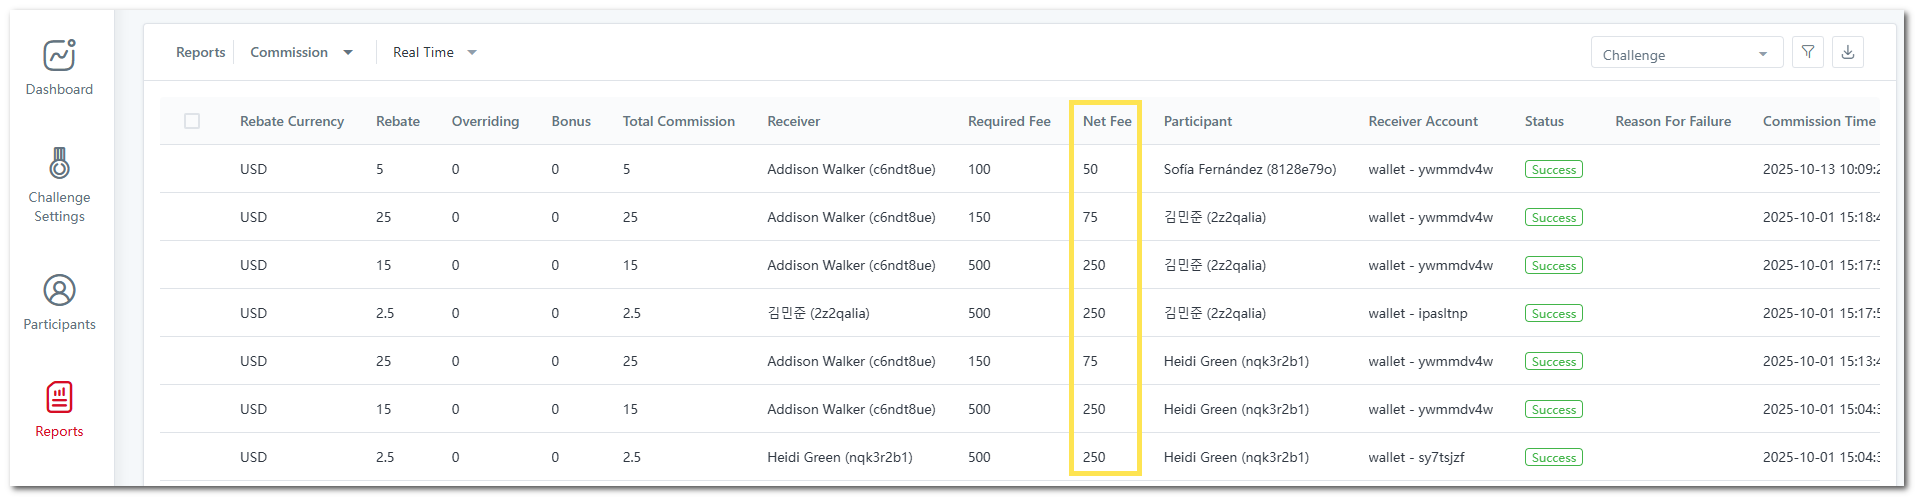
Task: Click the Reports breadcrumb tab
Action: [200, 52]
